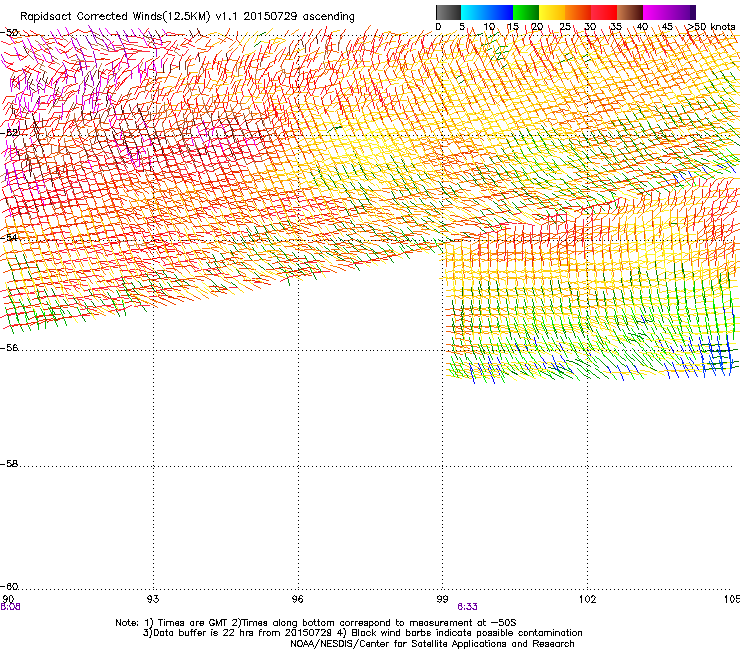Select the yellow 20–25 knots legend segment
This screenshot has height=650, width=740.
552,12
